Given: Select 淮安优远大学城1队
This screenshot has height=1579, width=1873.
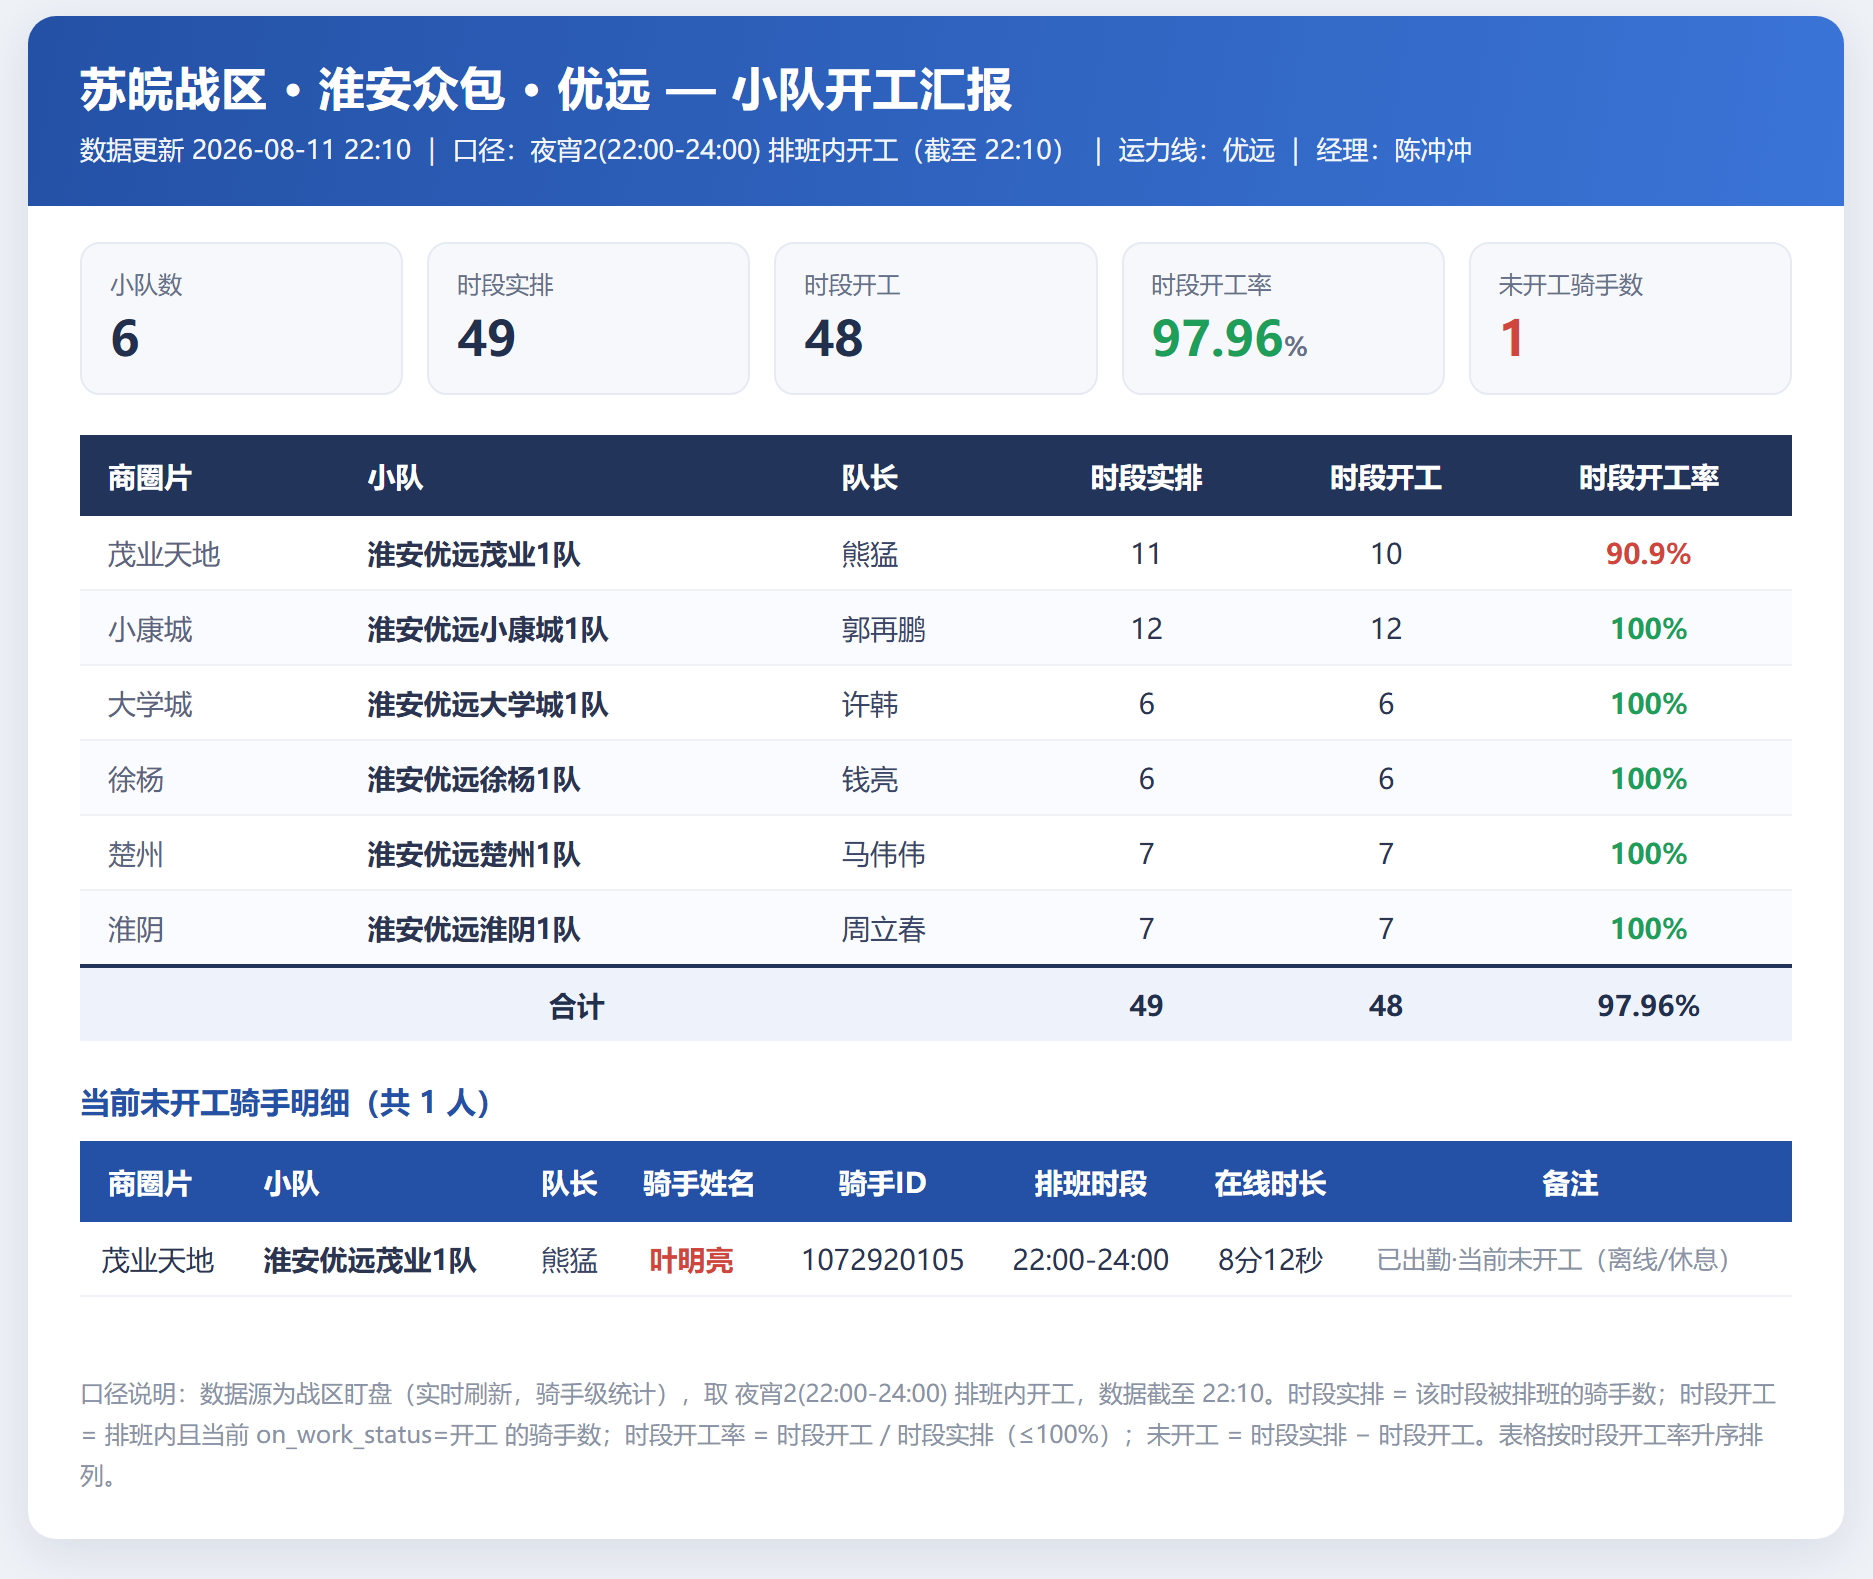Looking at the screenshot, I should click(487, 703).
